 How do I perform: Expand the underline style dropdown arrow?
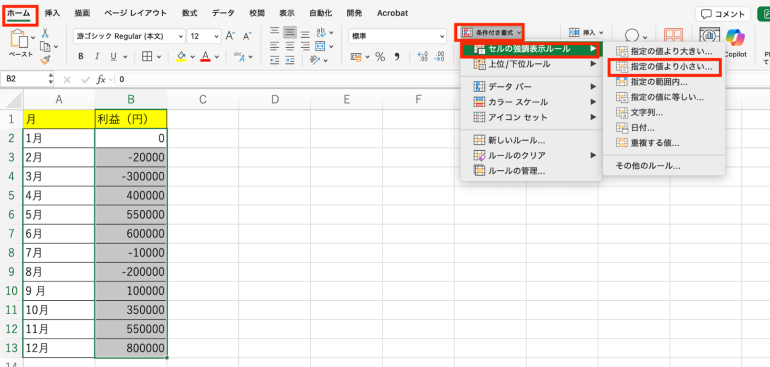click(x=124, y=57)
